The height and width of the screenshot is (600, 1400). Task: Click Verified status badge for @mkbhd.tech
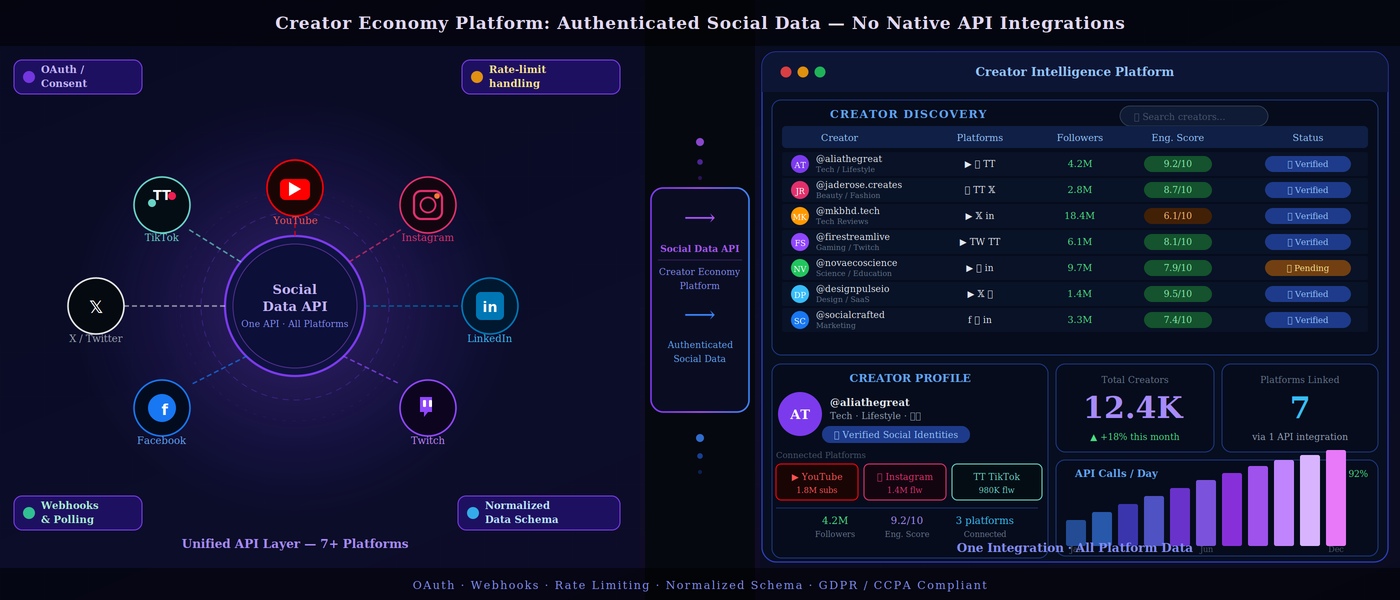1308,216
